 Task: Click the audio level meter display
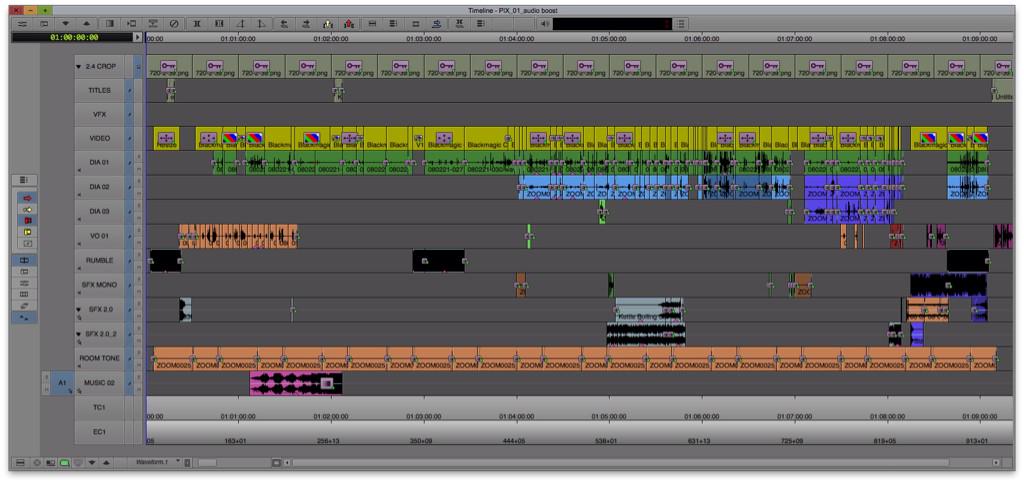pyautogui.click(x=612, y=23)
